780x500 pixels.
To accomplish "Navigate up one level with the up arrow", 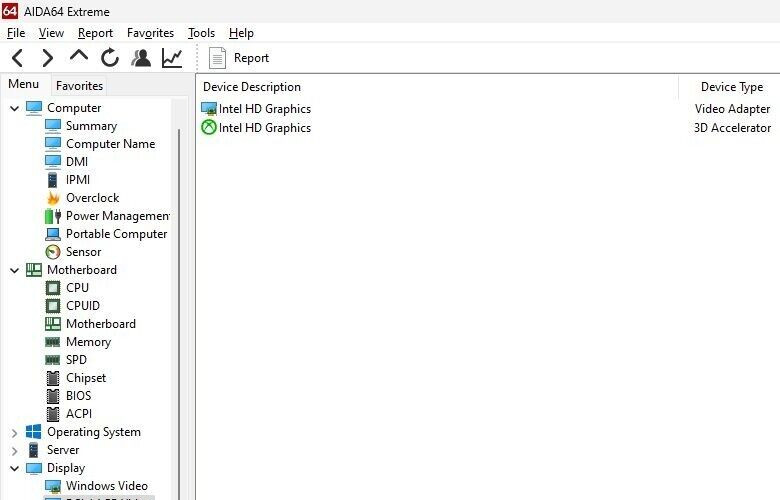I will click(x=79, y=55).
